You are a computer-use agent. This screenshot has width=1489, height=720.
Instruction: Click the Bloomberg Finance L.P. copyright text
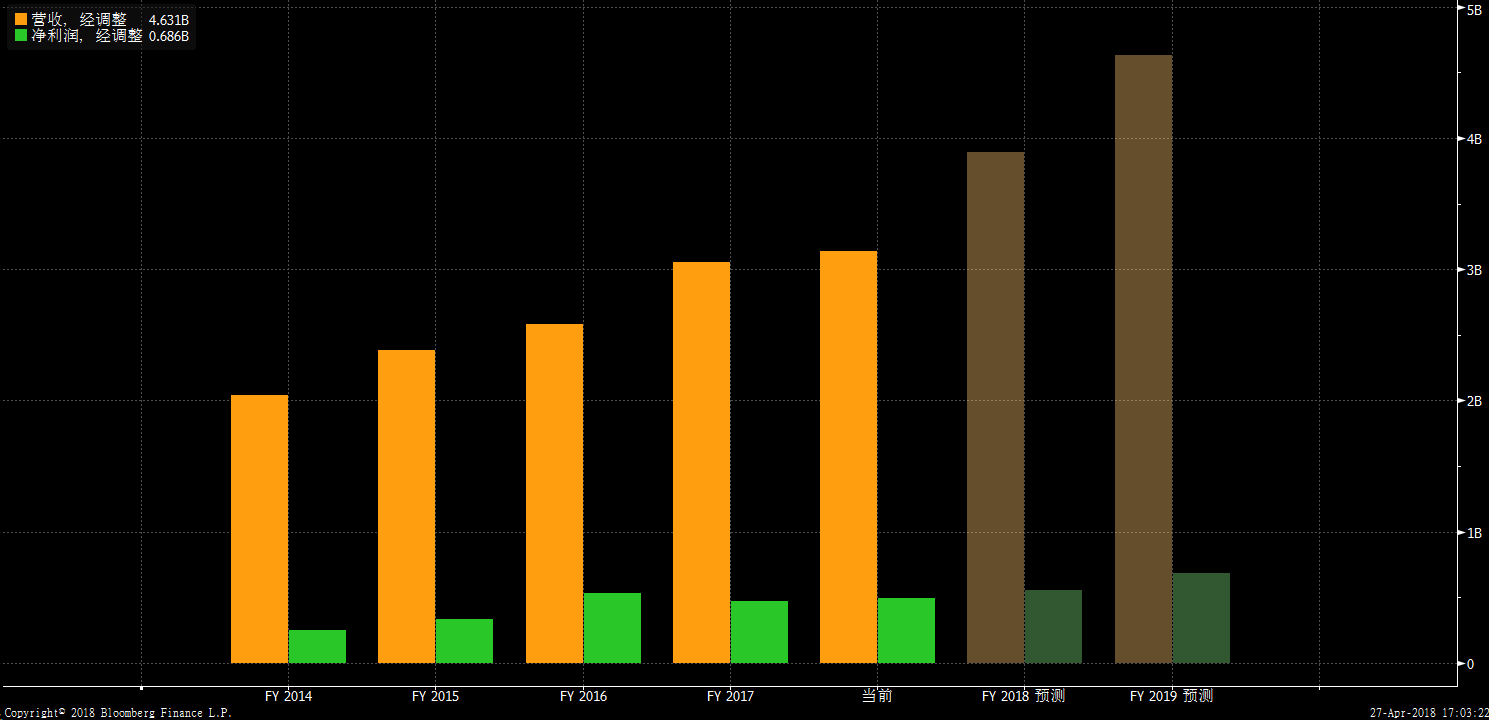click(116, 713)
